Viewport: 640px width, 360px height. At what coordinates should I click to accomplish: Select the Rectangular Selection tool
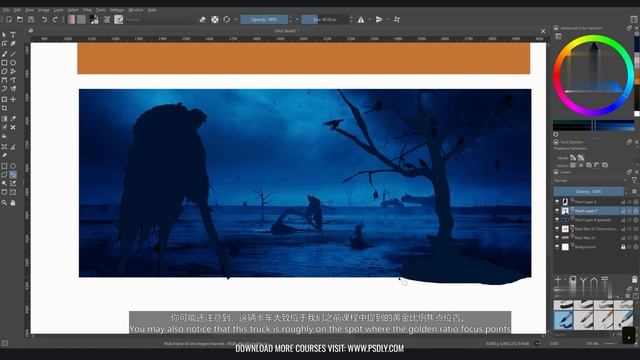(4, 166)
